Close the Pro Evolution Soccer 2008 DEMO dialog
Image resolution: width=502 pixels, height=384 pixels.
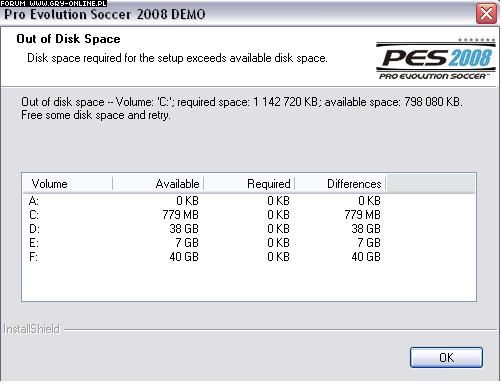(x=486, y=14)
